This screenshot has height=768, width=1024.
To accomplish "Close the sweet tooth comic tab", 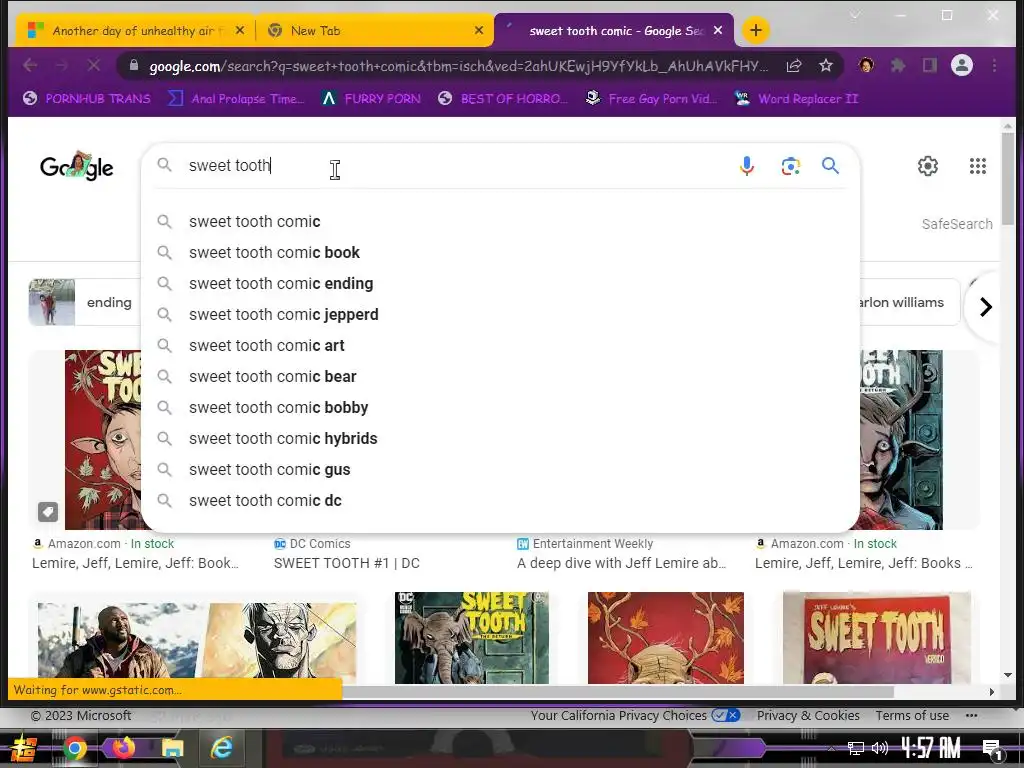I will (x=718, y=30).
